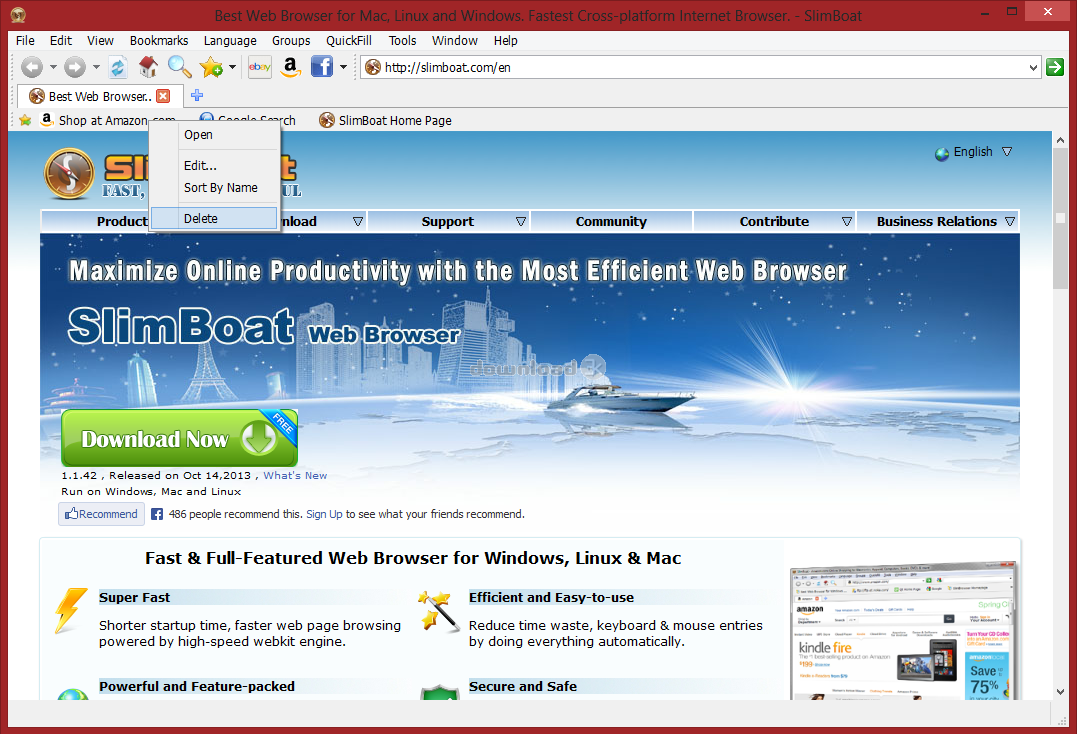This screenshot has width=1077, height=734.
Task: Click the magic wand Efficient icon
Action: pos(439,610)
